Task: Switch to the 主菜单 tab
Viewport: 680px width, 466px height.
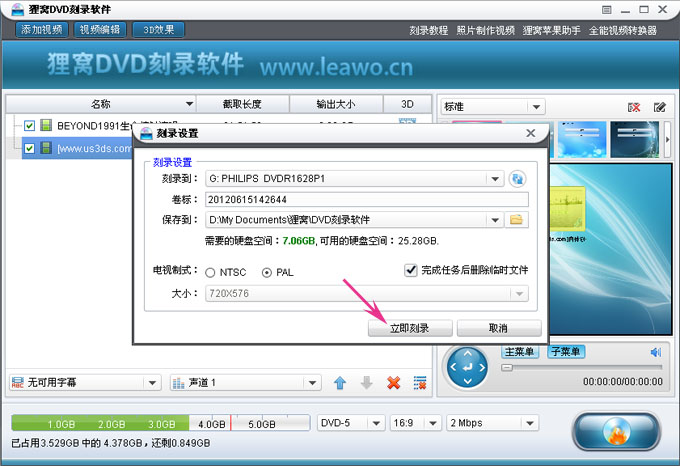Action: (520, 352)
